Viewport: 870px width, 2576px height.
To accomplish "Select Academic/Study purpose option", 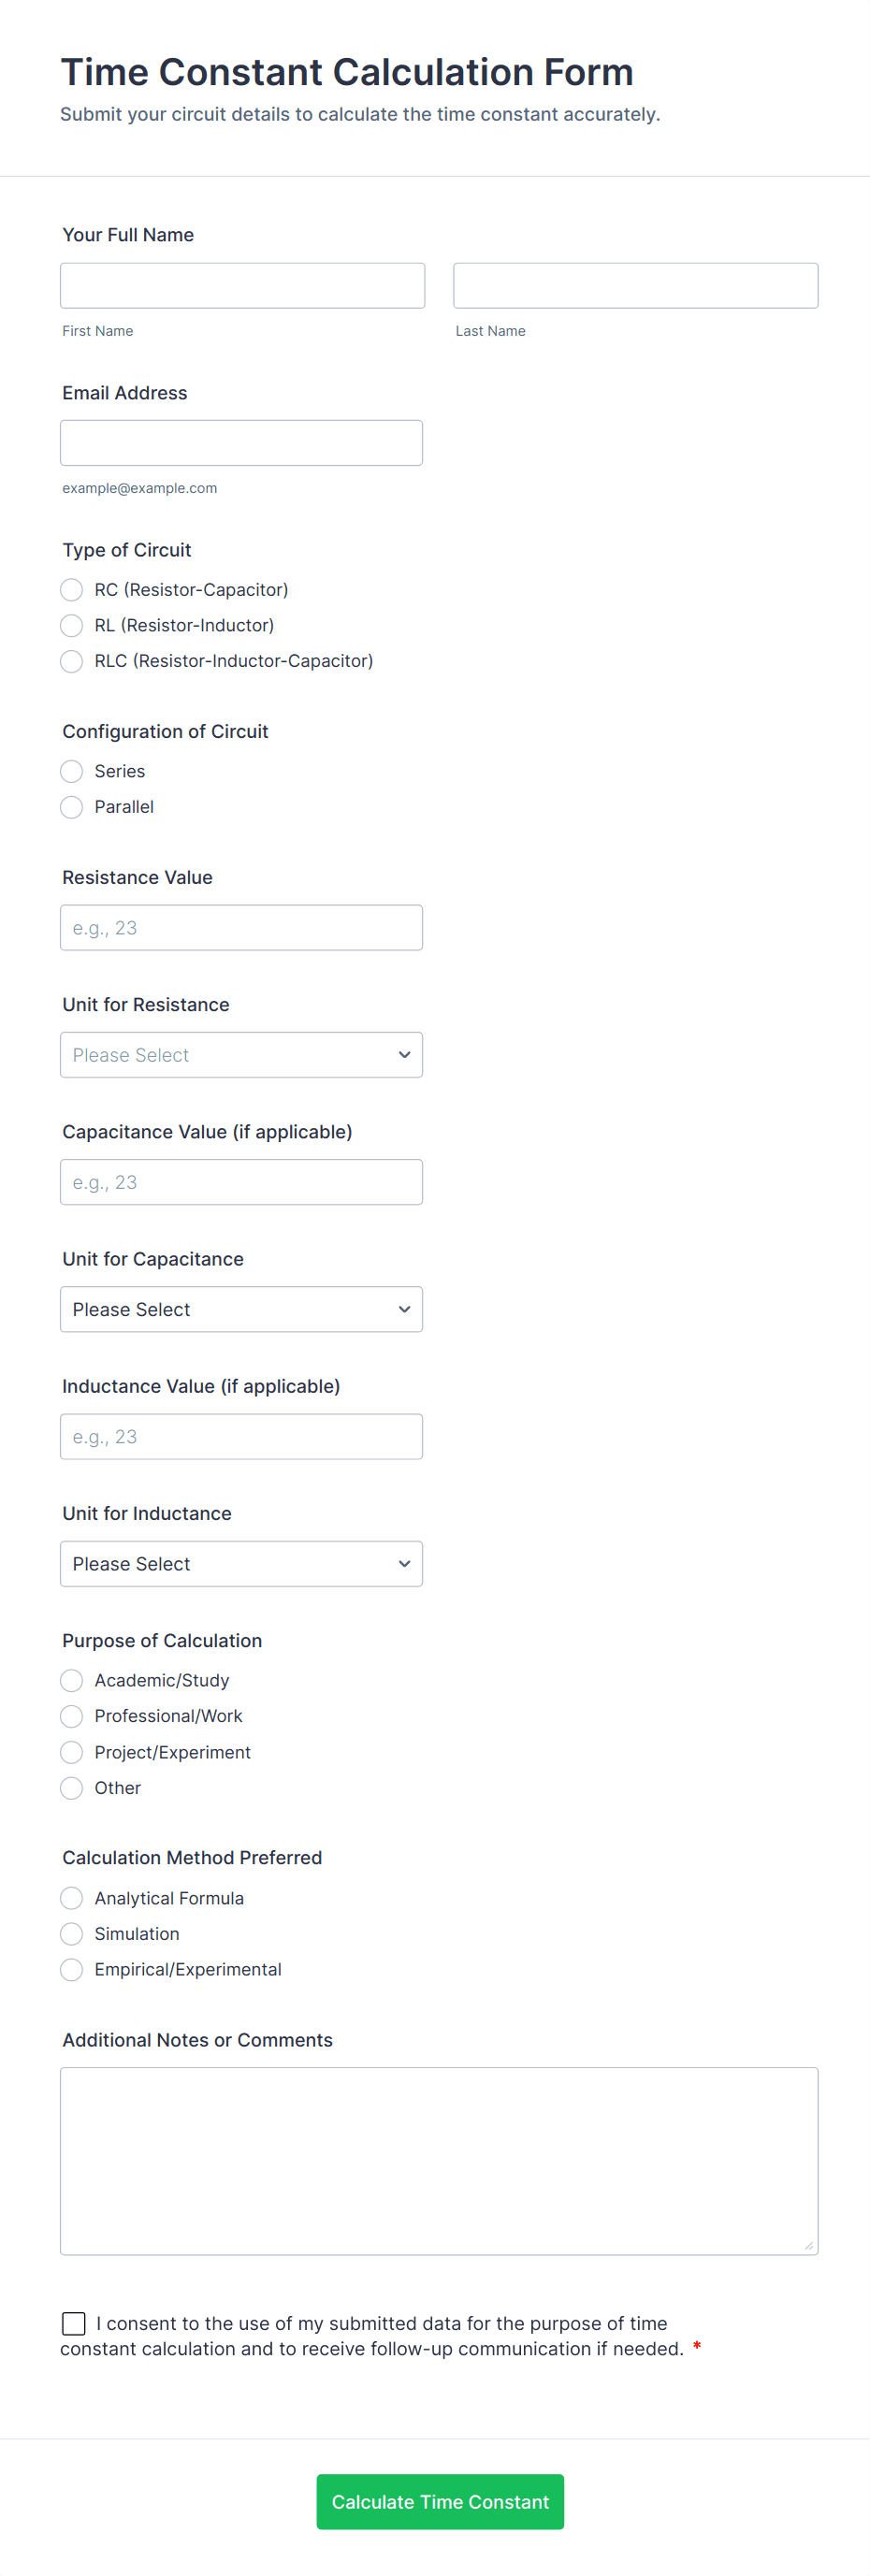I will point(72,1680).
